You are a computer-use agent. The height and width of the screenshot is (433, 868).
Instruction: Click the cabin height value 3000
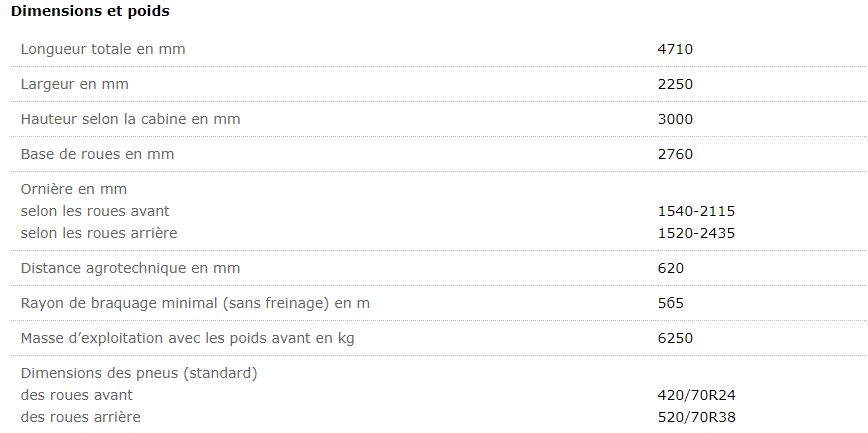point(675,119)
